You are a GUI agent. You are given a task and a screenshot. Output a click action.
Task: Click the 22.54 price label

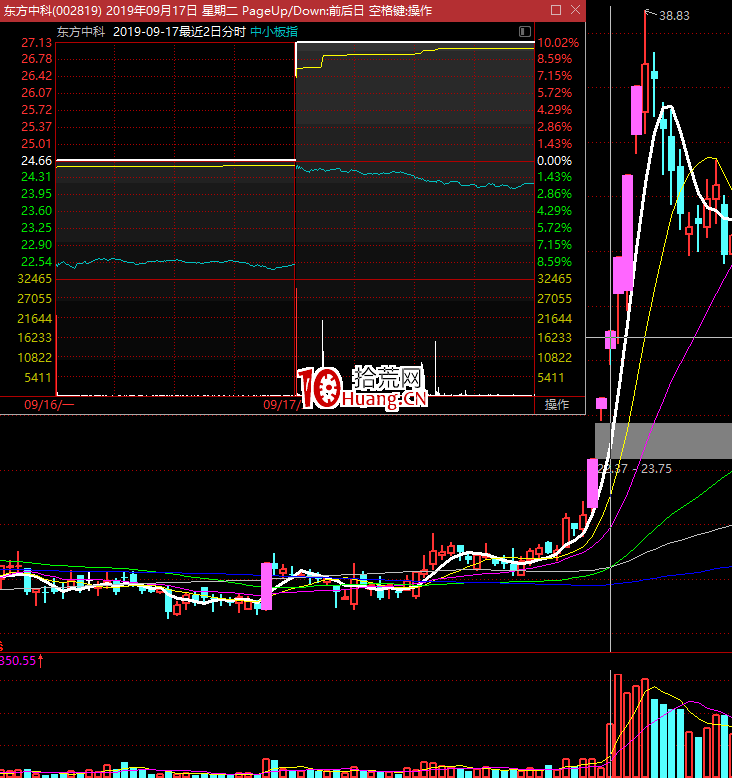[36, 261]
